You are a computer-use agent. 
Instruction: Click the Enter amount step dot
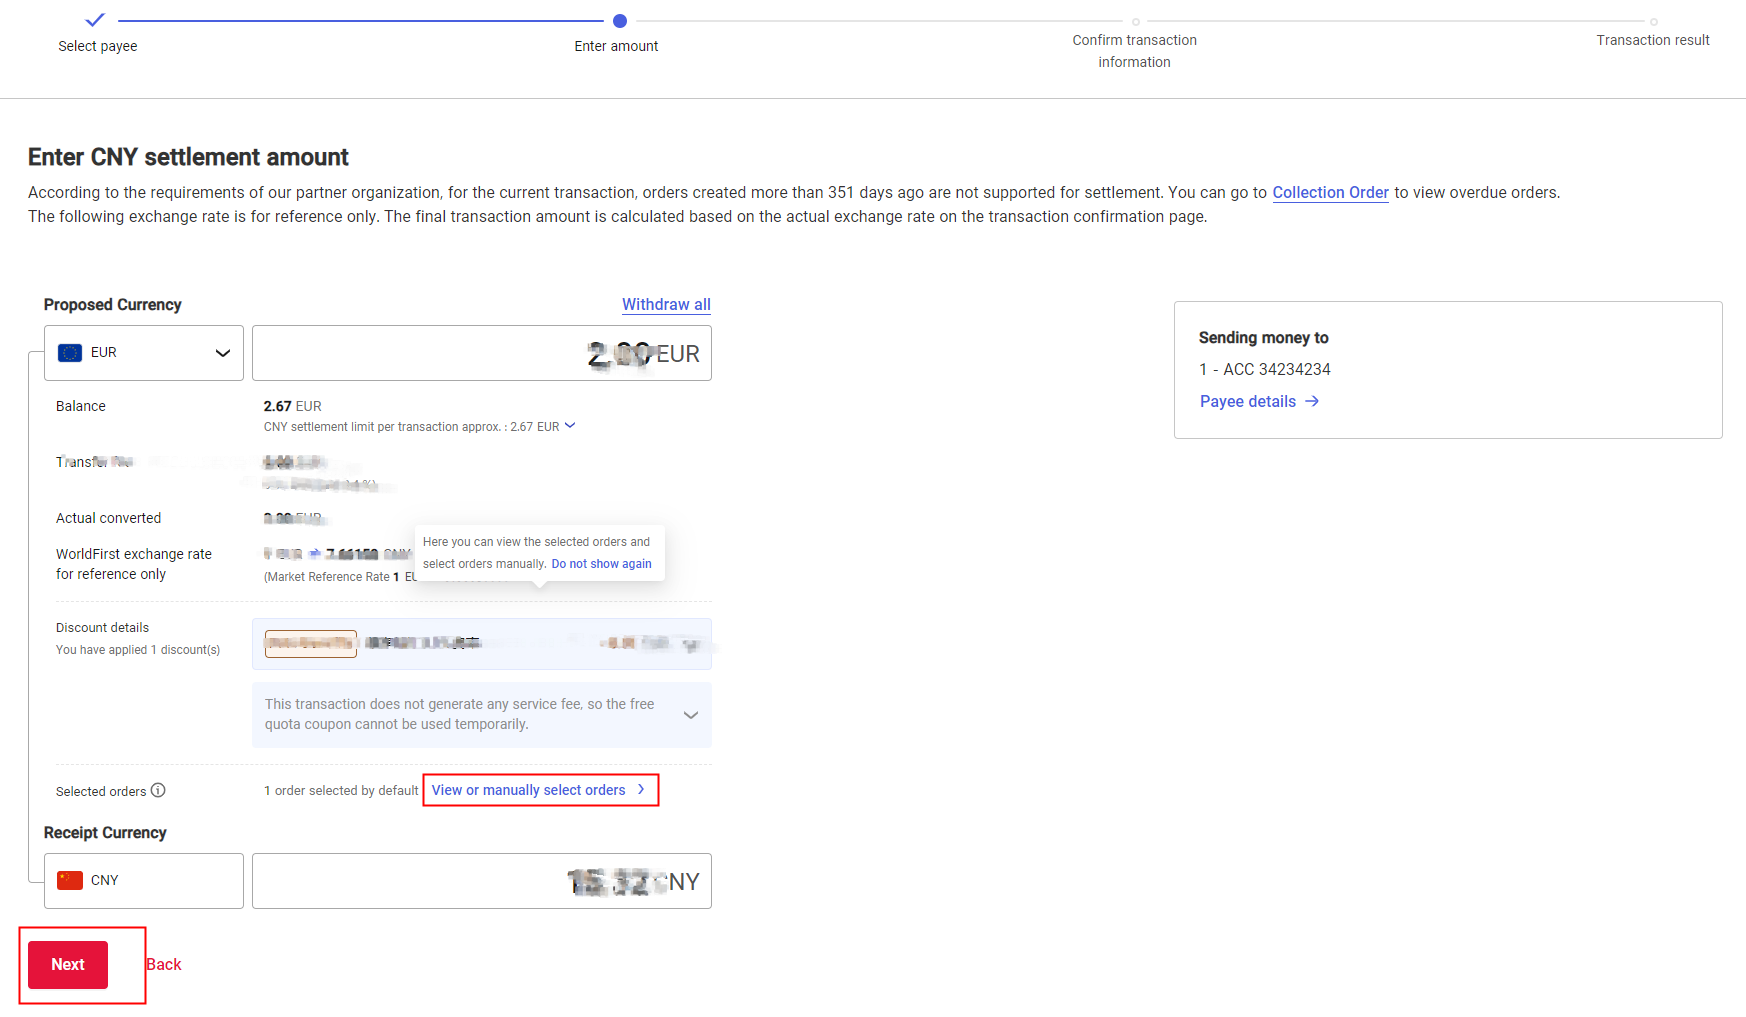click(620, 21)
